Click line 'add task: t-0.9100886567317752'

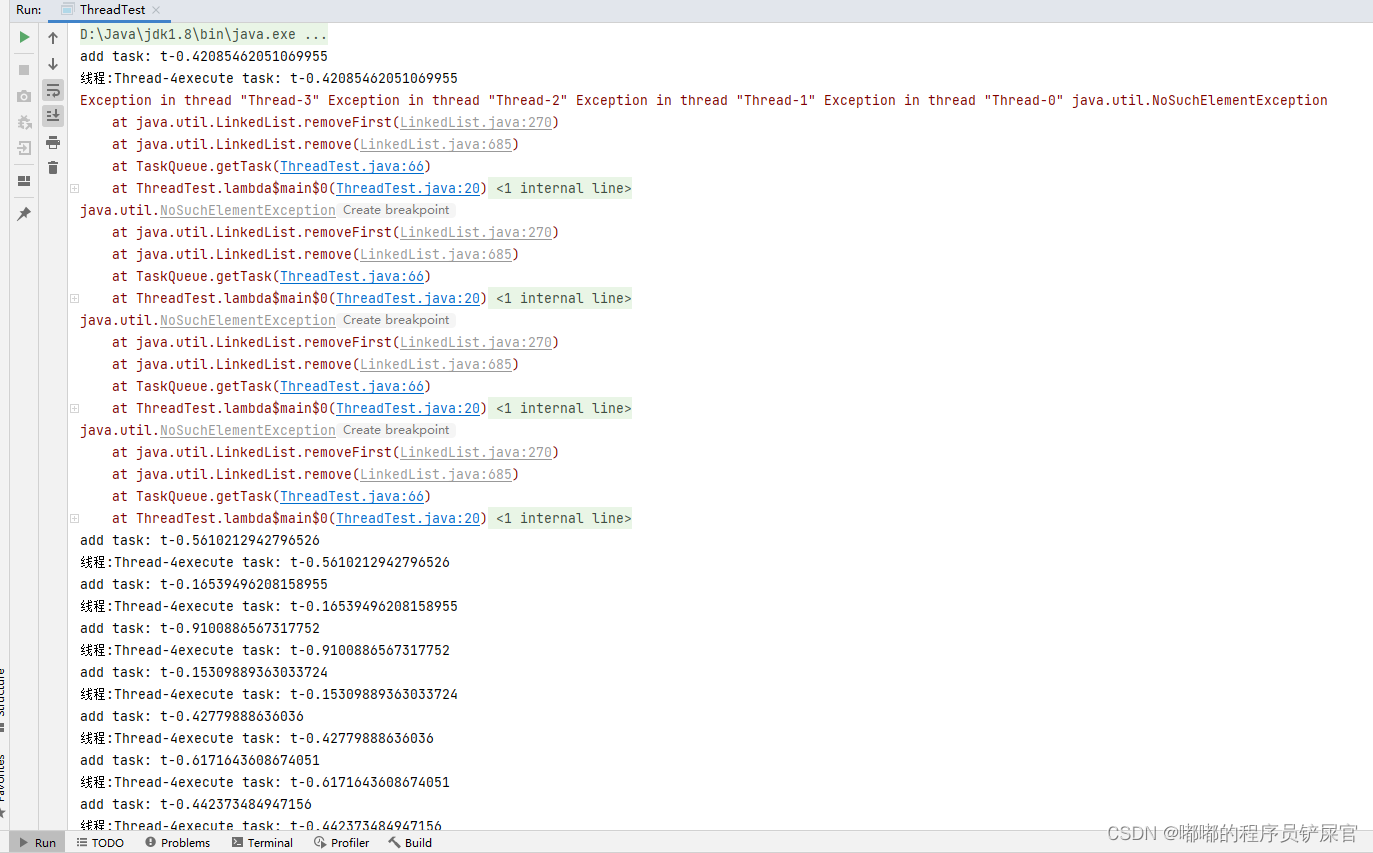(x=200, y=628)
